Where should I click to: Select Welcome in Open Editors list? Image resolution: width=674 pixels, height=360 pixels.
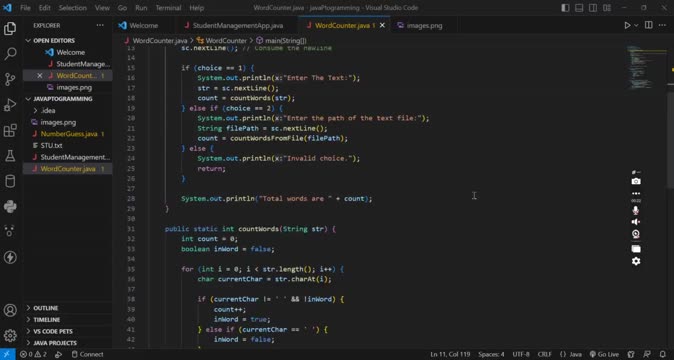coord(70,52)
